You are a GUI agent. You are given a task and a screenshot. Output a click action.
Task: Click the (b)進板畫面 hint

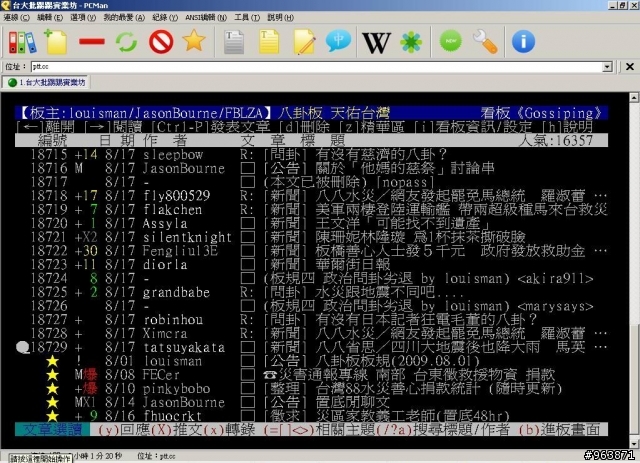[560, 430]
